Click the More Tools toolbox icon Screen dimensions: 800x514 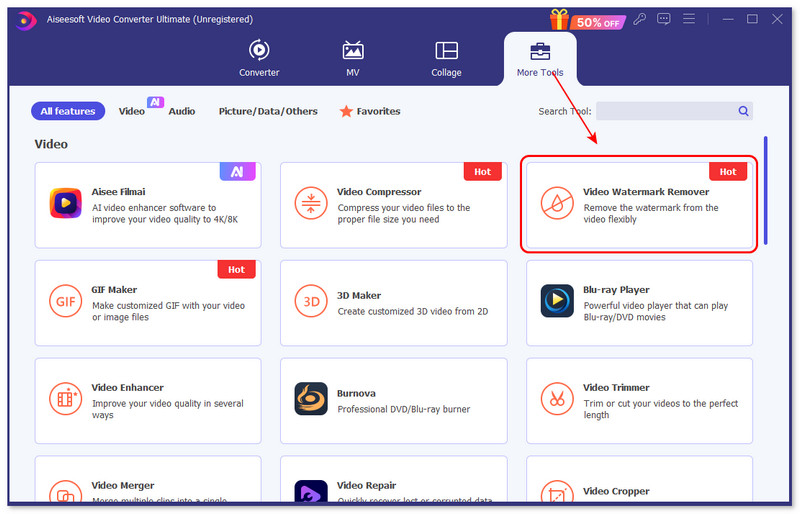click(x=540, y=52)
